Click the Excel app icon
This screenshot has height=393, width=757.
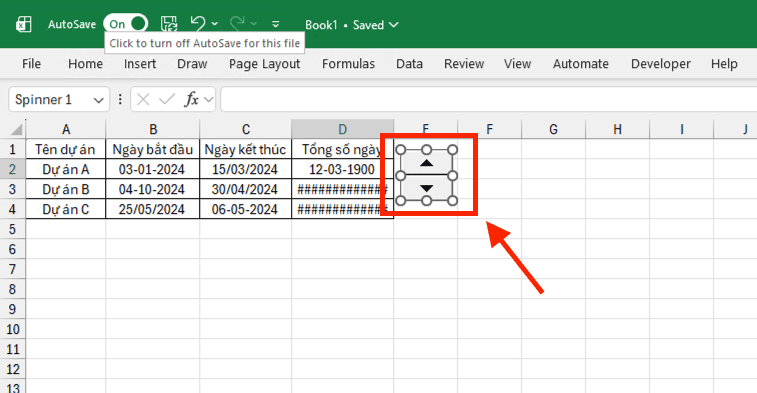24,24
